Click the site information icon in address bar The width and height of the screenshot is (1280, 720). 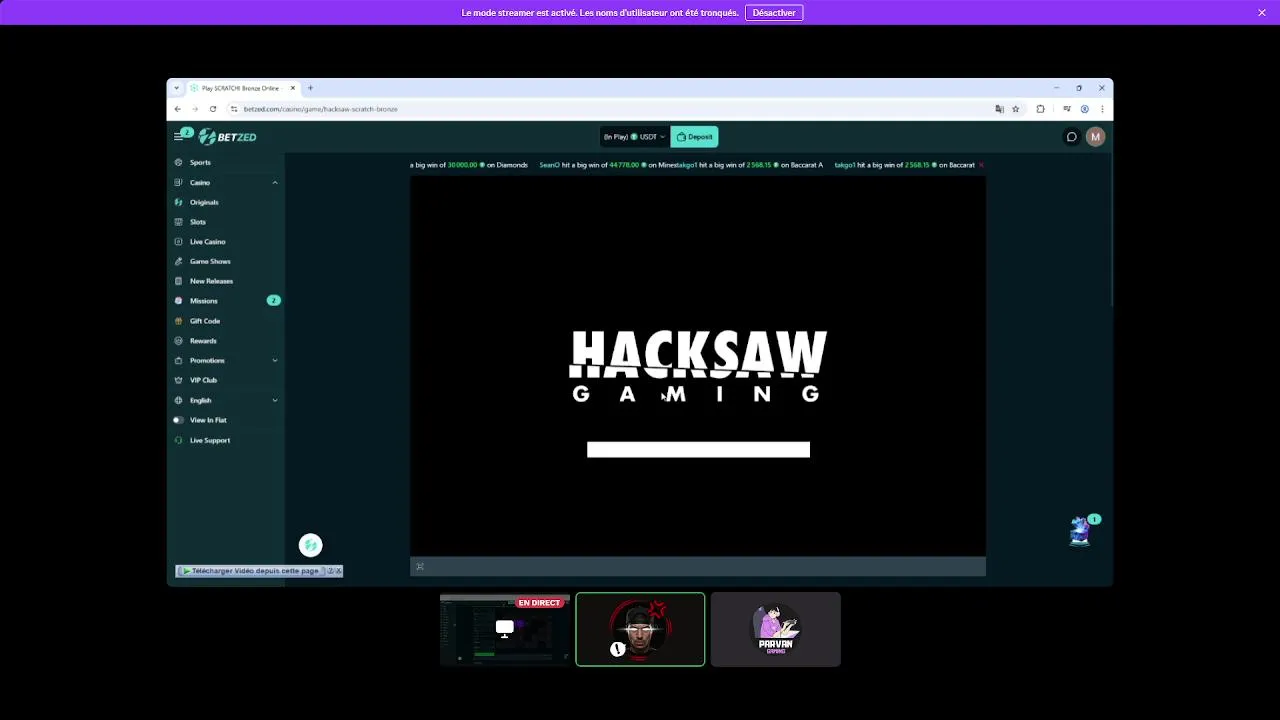(x=234, y=109)
